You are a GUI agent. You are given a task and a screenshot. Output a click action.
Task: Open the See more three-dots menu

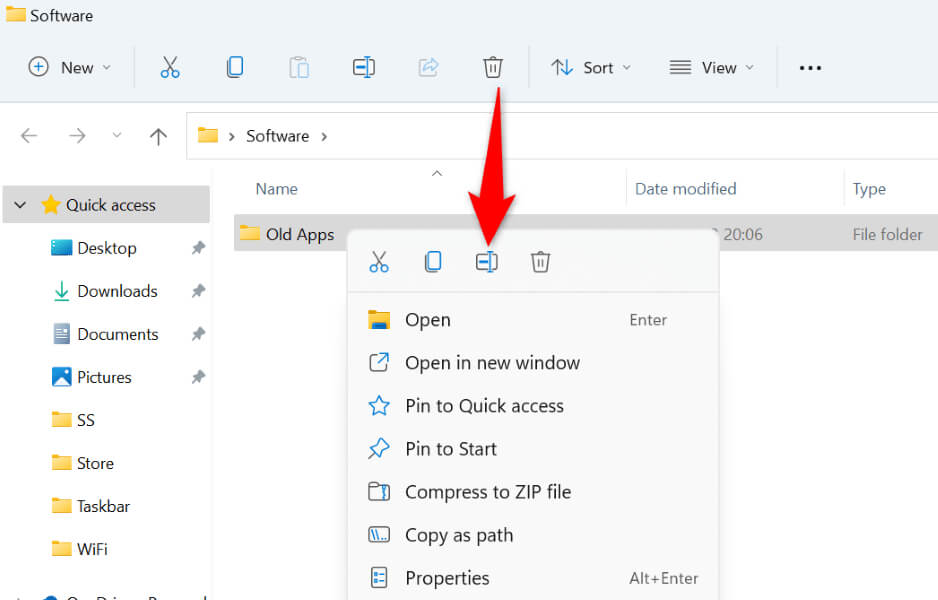(x=810, y=68)
